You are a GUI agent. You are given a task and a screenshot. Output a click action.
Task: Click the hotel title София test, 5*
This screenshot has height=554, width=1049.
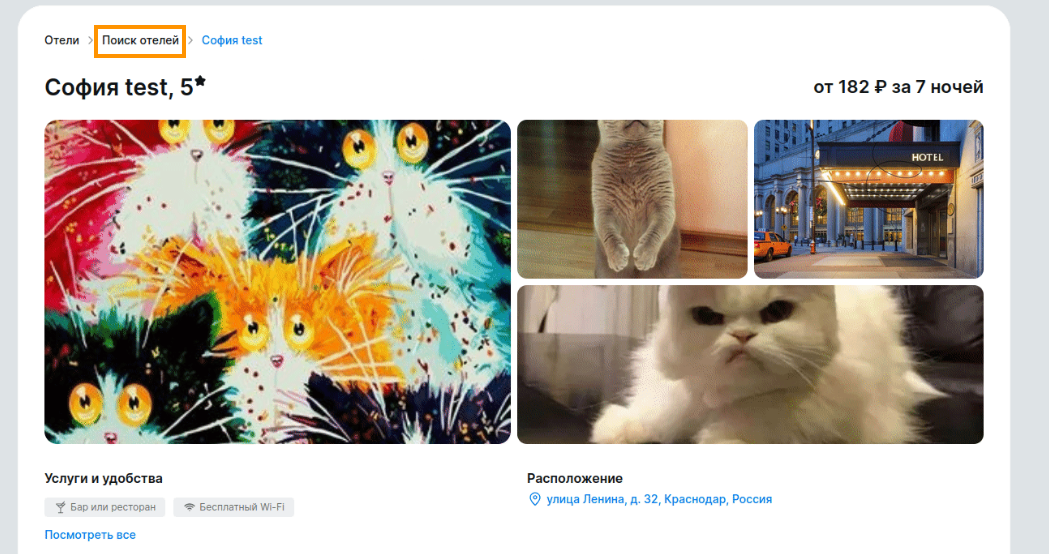[x=125, y=87]
